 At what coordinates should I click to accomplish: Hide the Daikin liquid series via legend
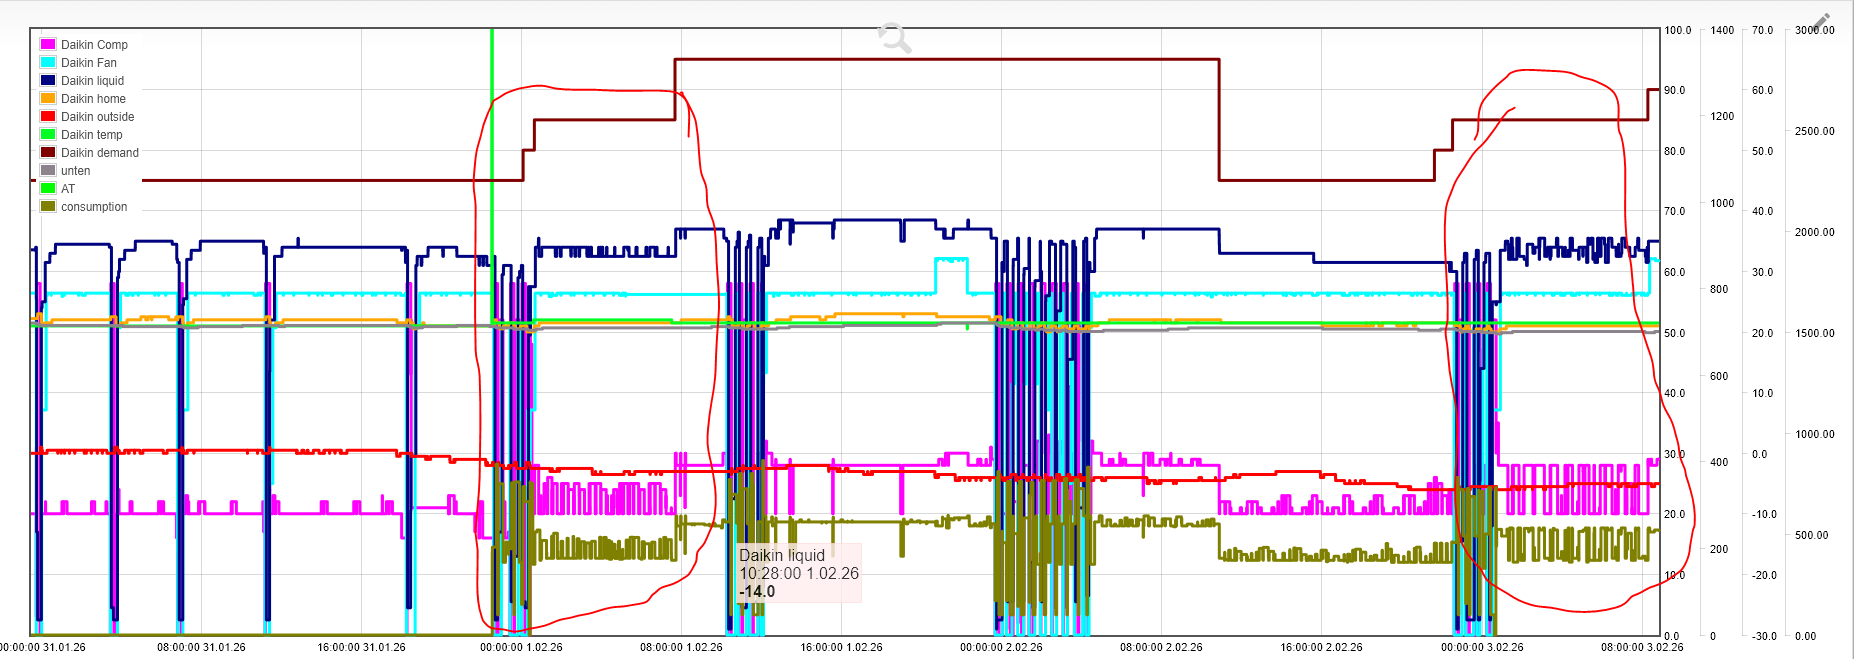(x=92, y=81)
